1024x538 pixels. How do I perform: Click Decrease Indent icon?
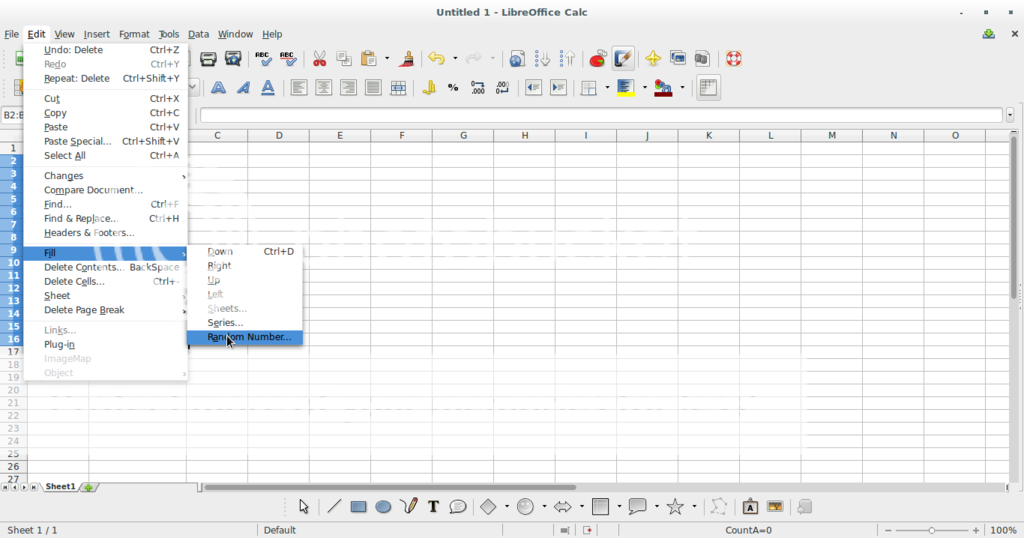tap(534, 87)
